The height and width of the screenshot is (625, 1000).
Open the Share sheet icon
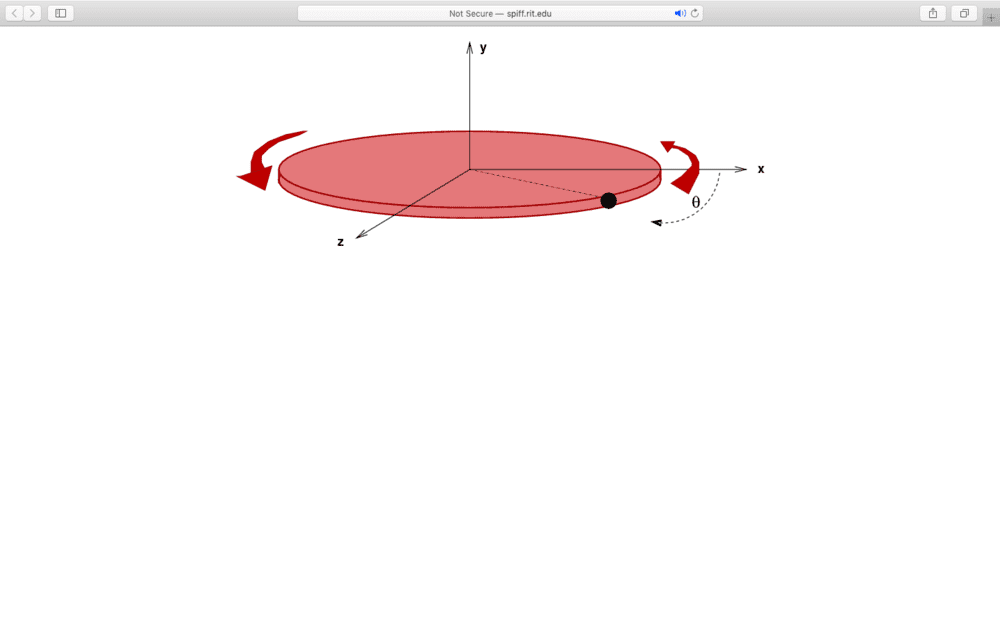pyautogui.click(x=933, y=13)
